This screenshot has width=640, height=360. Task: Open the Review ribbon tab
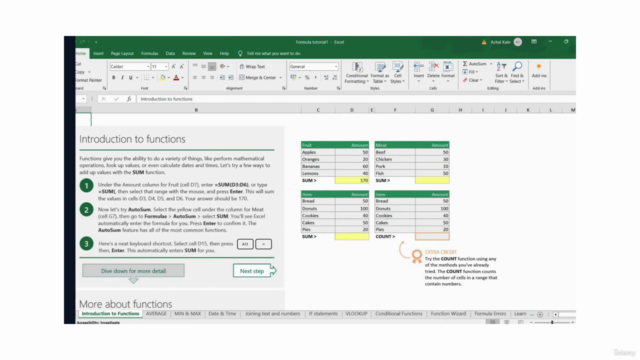189,53
